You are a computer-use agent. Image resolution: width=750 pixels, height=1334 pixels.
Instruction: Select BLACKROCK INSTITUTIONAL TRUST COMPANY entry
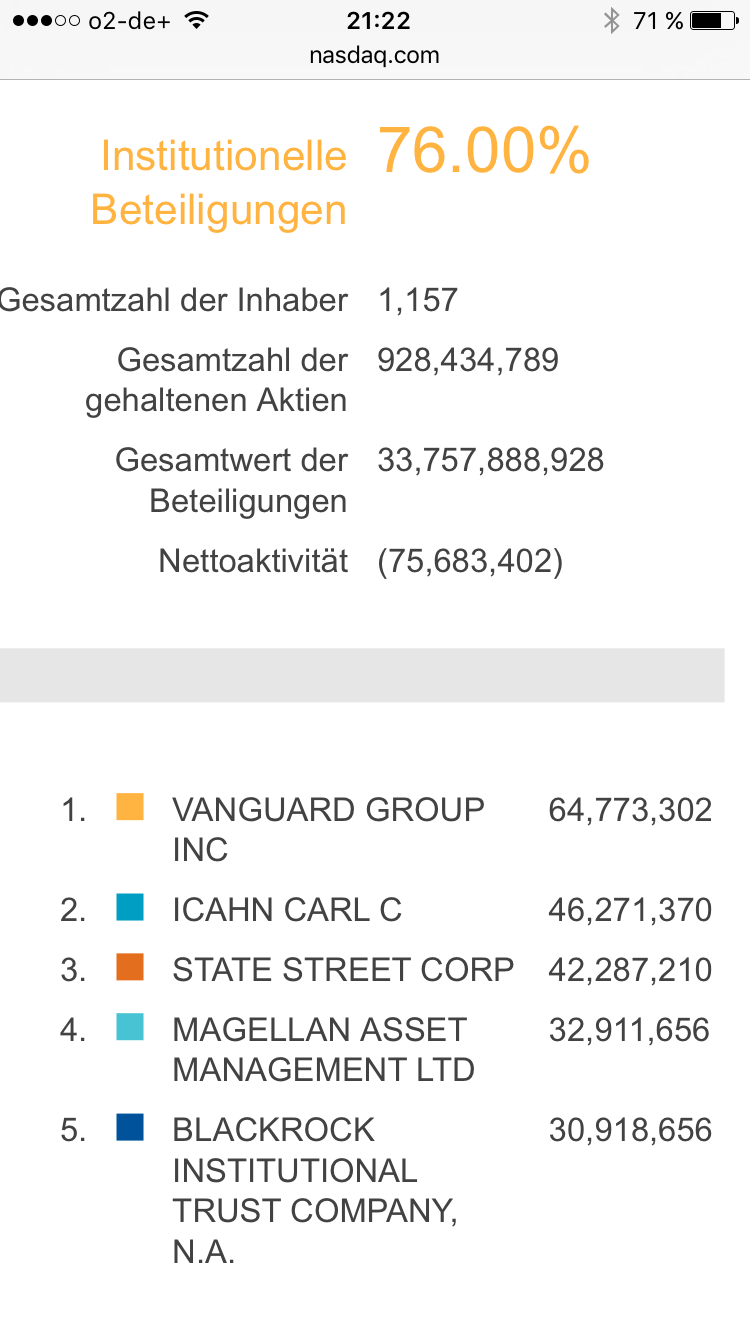(315, 1189)
